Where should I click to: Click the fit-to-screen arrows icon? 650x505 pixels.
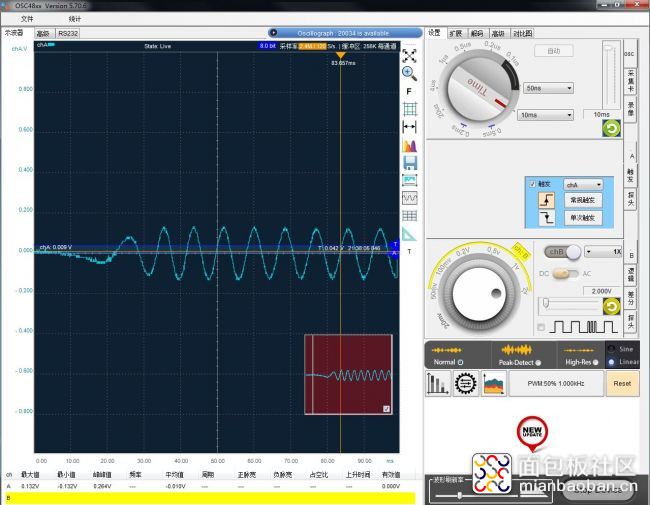click(409, 56)
